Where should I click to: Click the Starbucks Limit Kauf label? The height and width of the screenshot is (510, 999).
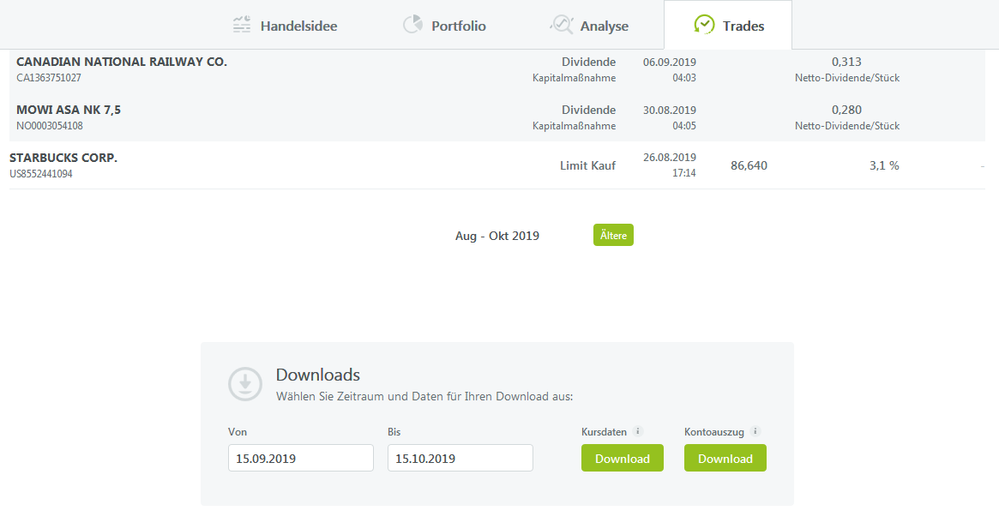(x=587, y=165)
